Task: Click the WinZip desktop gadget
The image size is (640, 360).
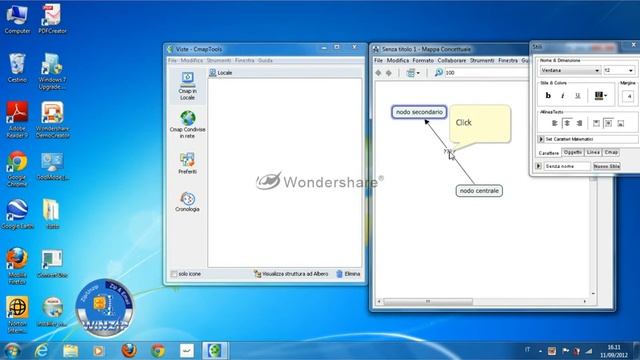Action: (x=104, y=307)
